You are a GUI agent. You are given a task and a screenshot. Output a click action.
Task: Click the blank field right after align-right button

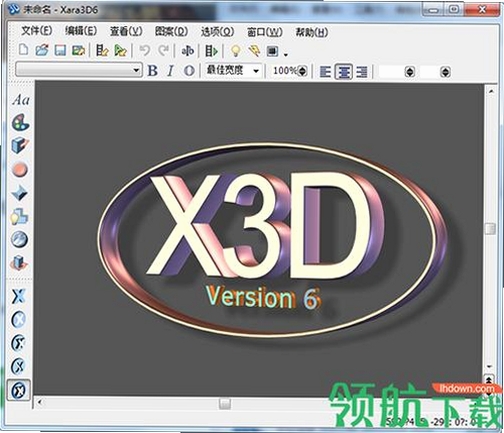coord(392,72)
